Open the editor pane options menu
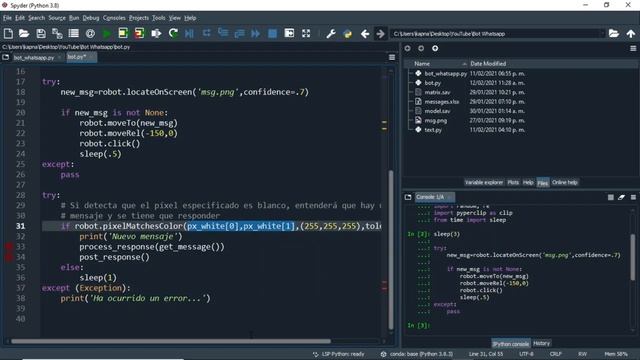 click(x=392, y=58)
